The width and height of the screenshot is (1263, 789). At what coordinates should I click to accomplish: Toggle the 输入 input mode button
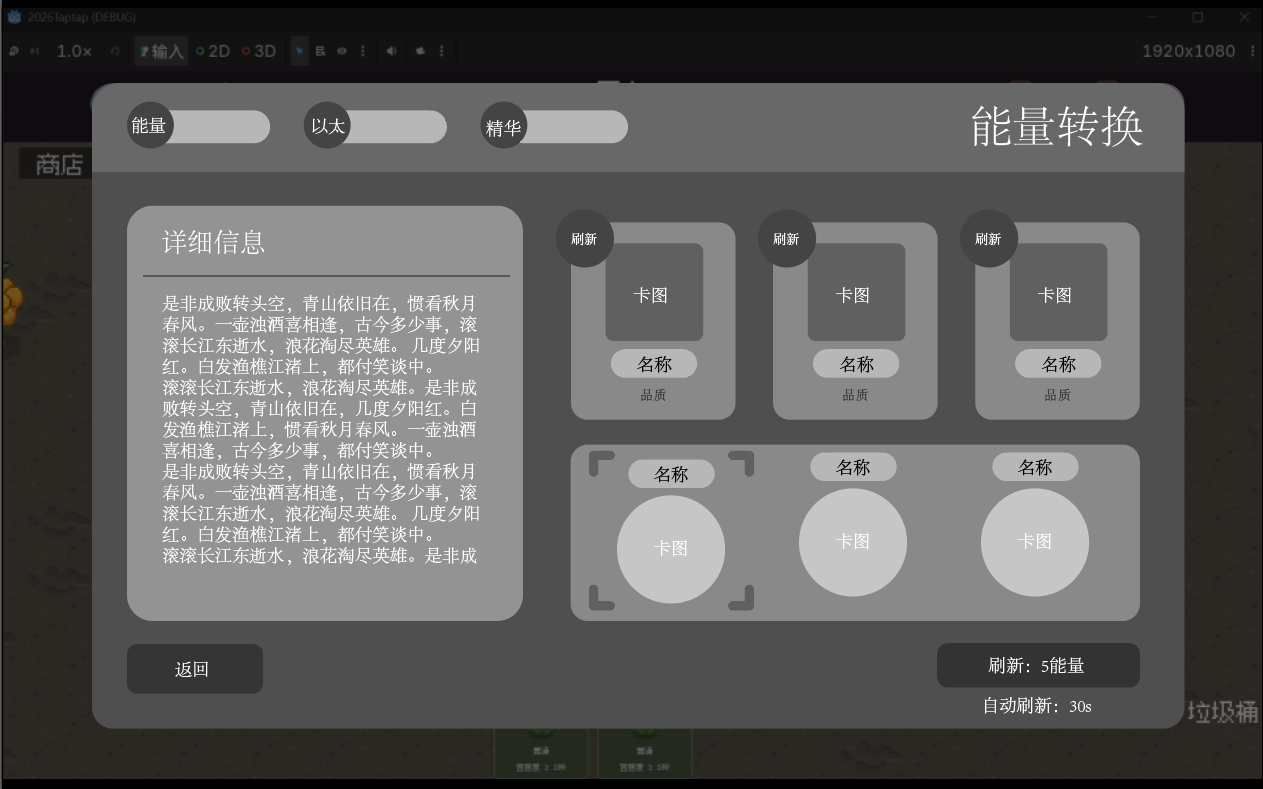161,51
